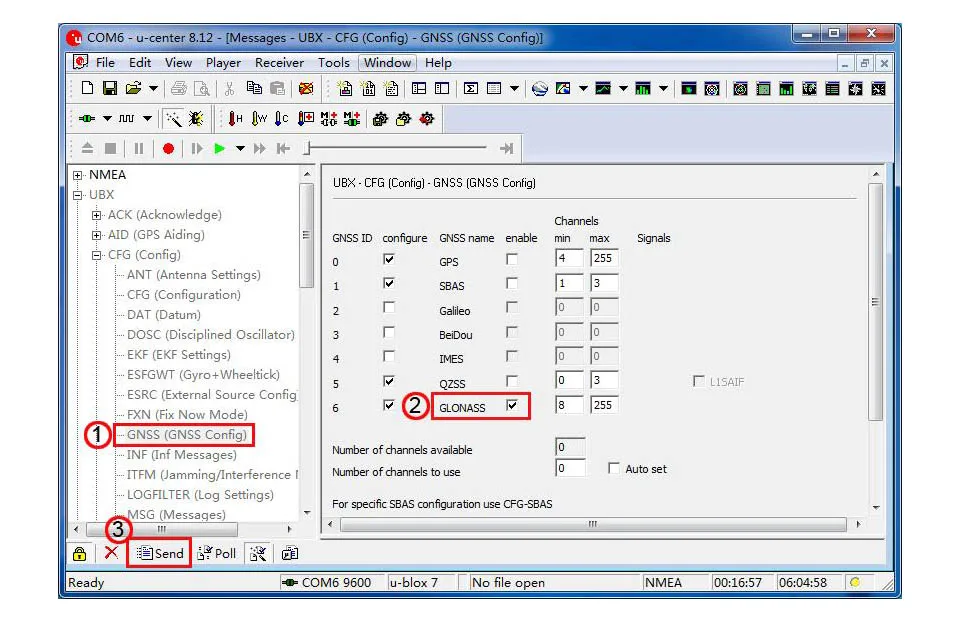This screenshot has height=638, width=960.
Task: Click the Coldstart thermometer C icon
Action: point(282,119)
